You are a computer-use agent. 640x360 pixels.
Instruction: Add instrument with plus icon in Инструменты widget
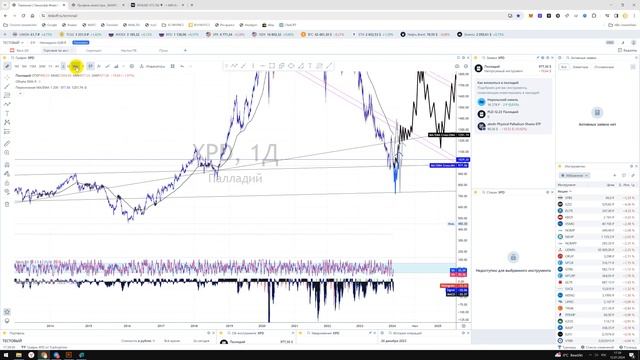click(x=615, y=176)
